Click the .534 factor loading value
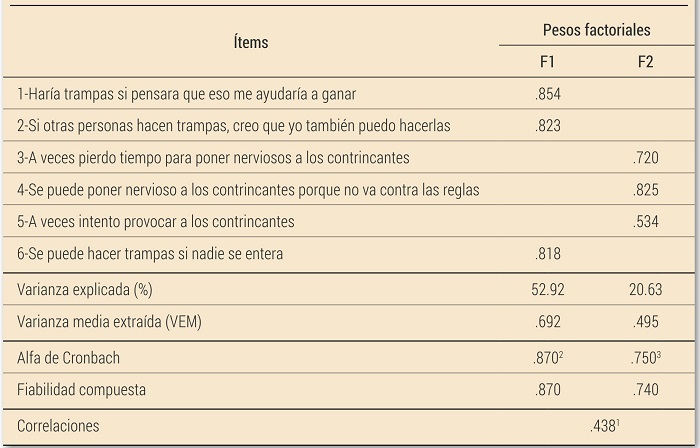Screen dimensions: 700x448 pos(646,221)
